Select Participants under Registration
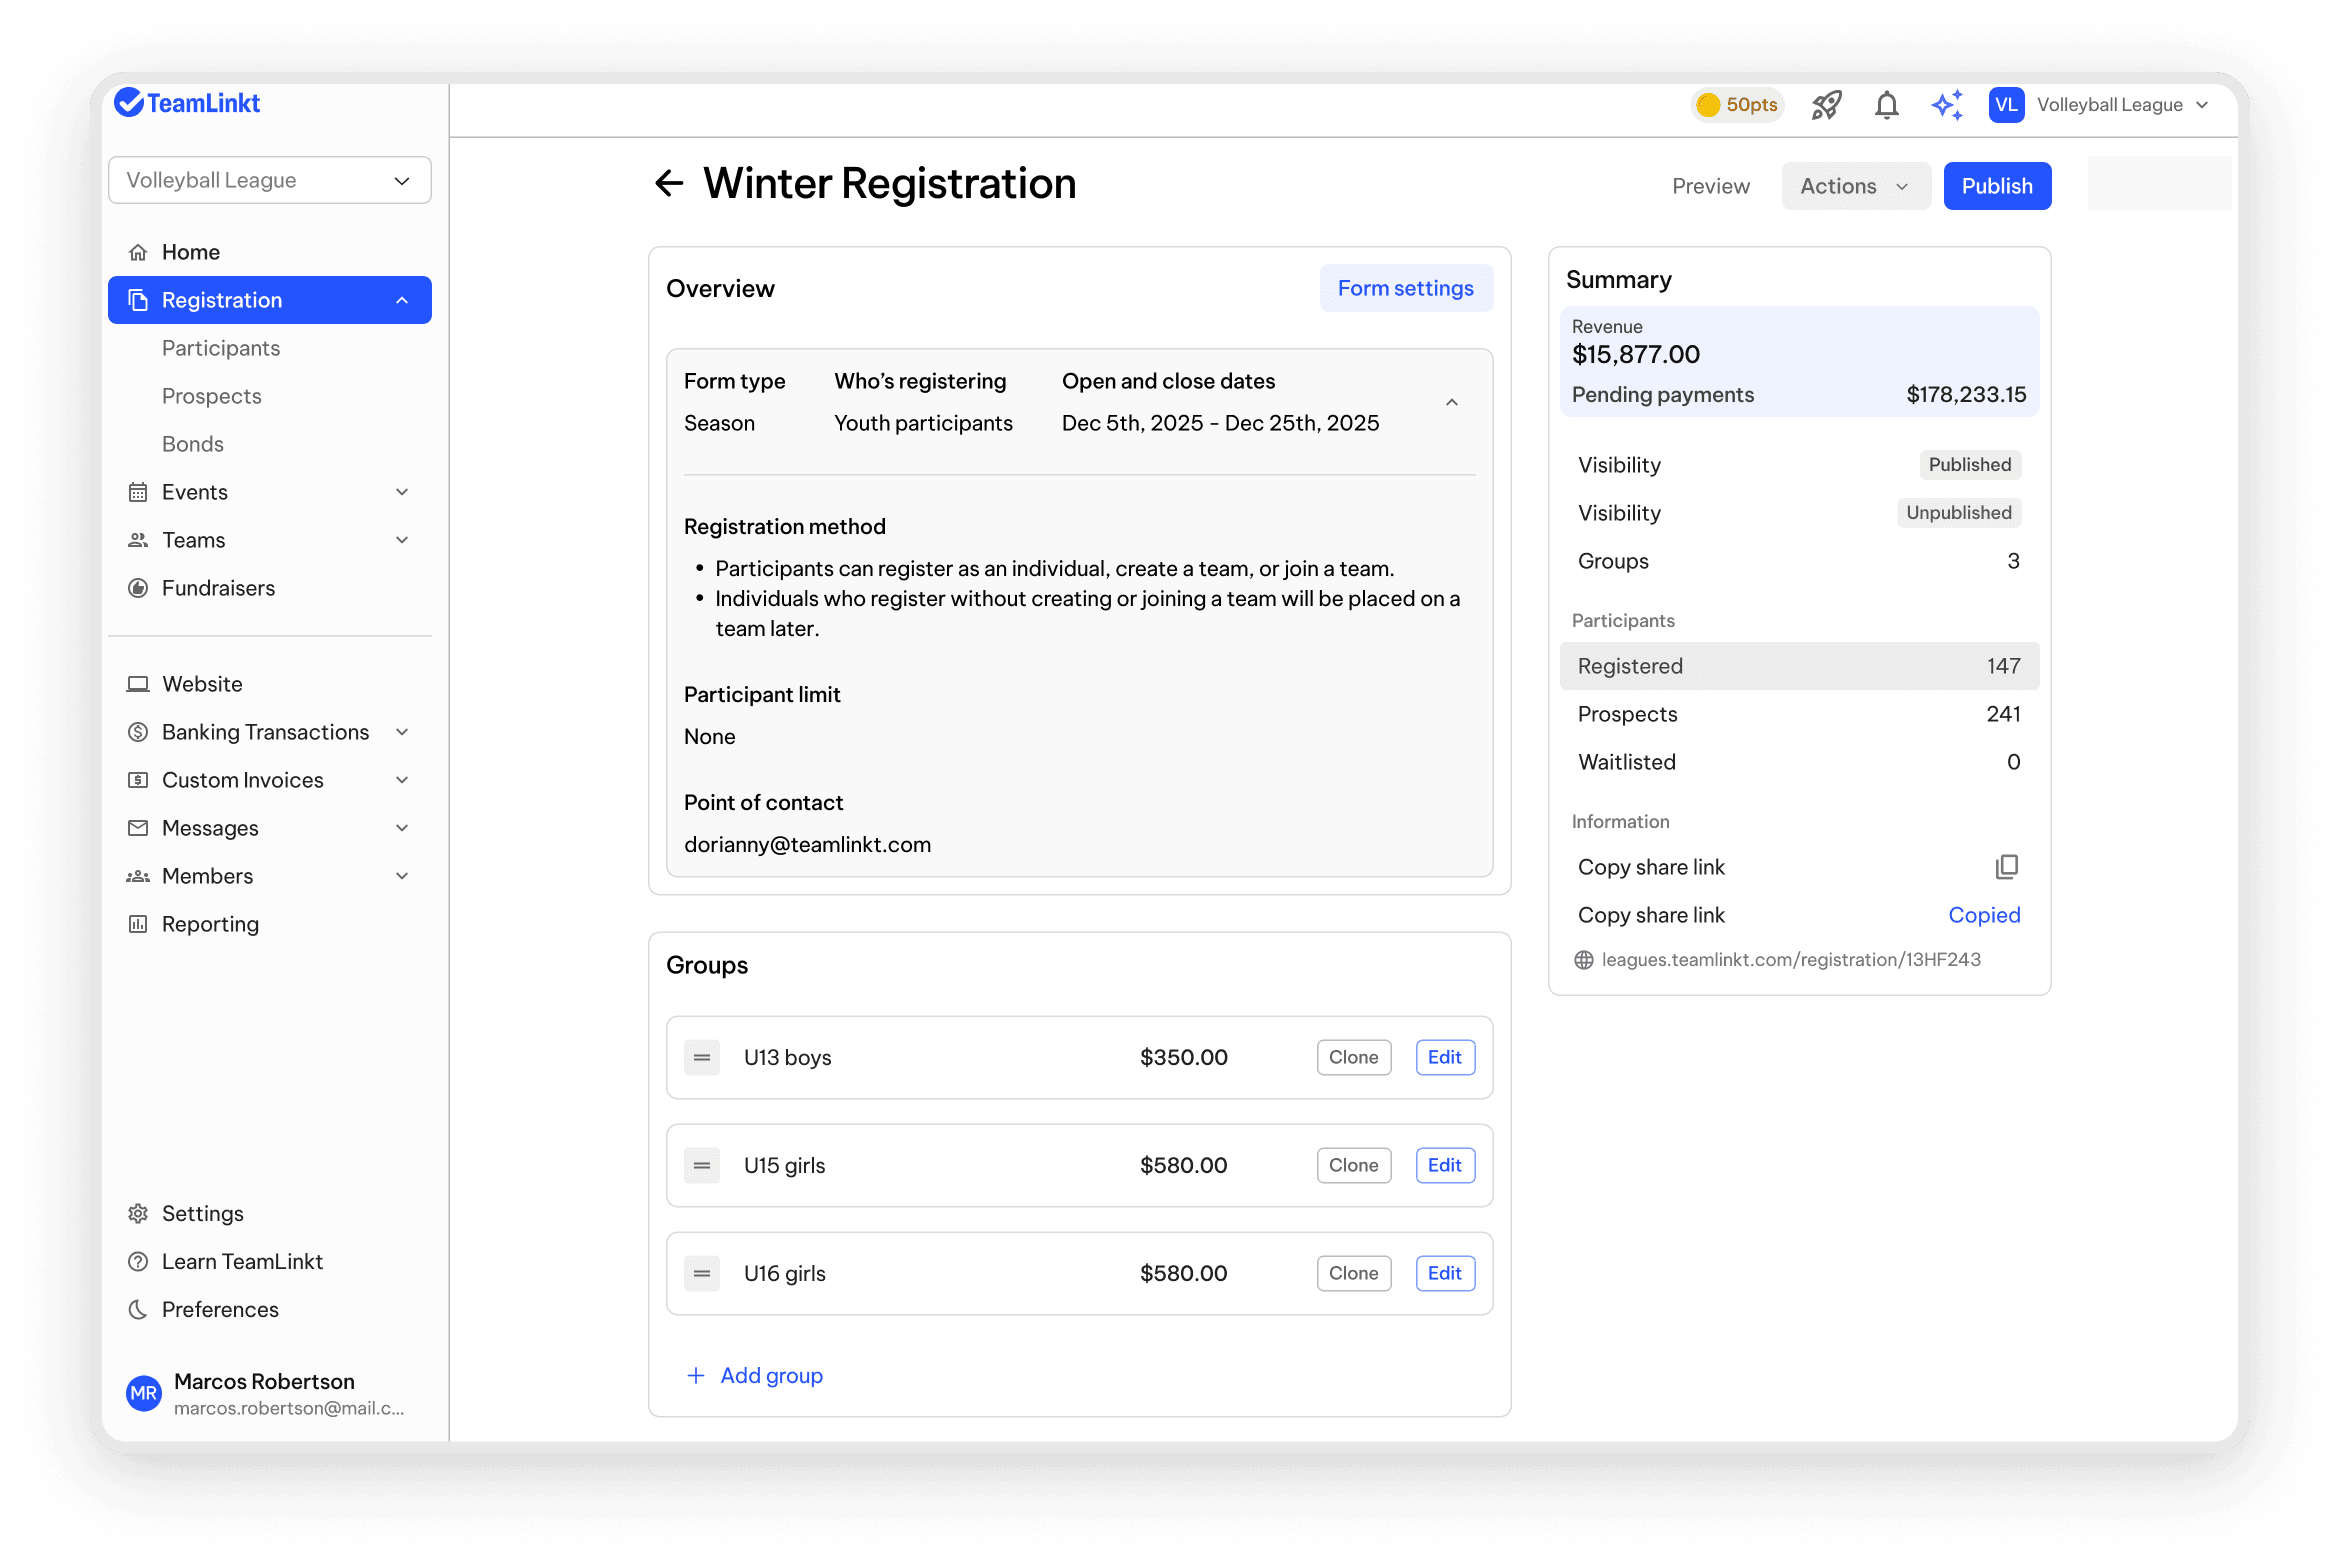The image size is (2340, 1562). [x=221, y=347]
